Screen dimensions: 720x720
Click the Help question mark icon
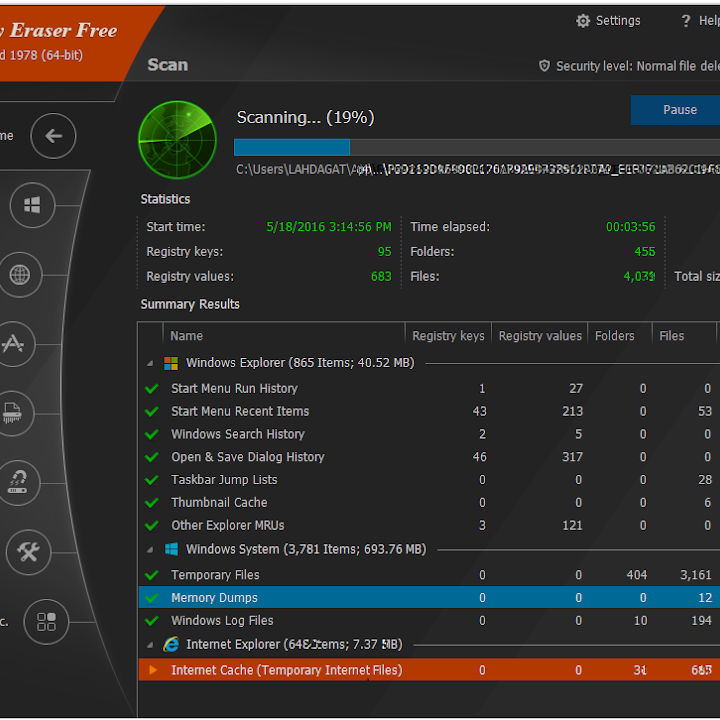click(x=686, y=21)
